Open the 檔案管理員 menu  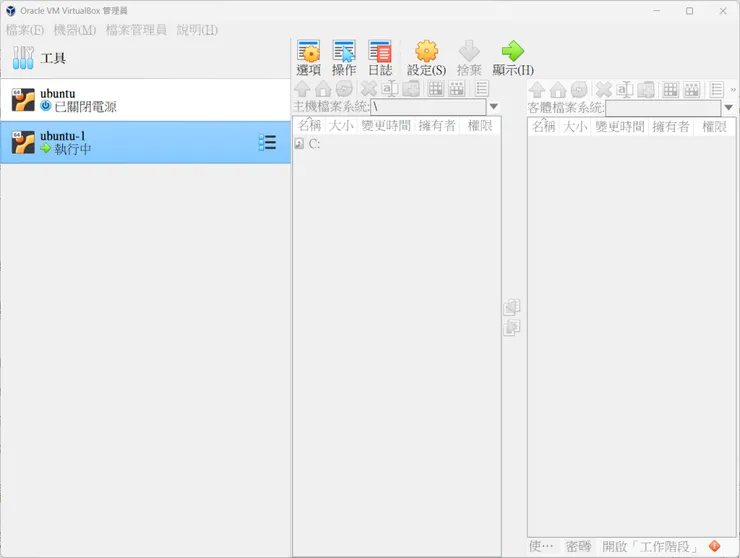[x=136, y=30]
